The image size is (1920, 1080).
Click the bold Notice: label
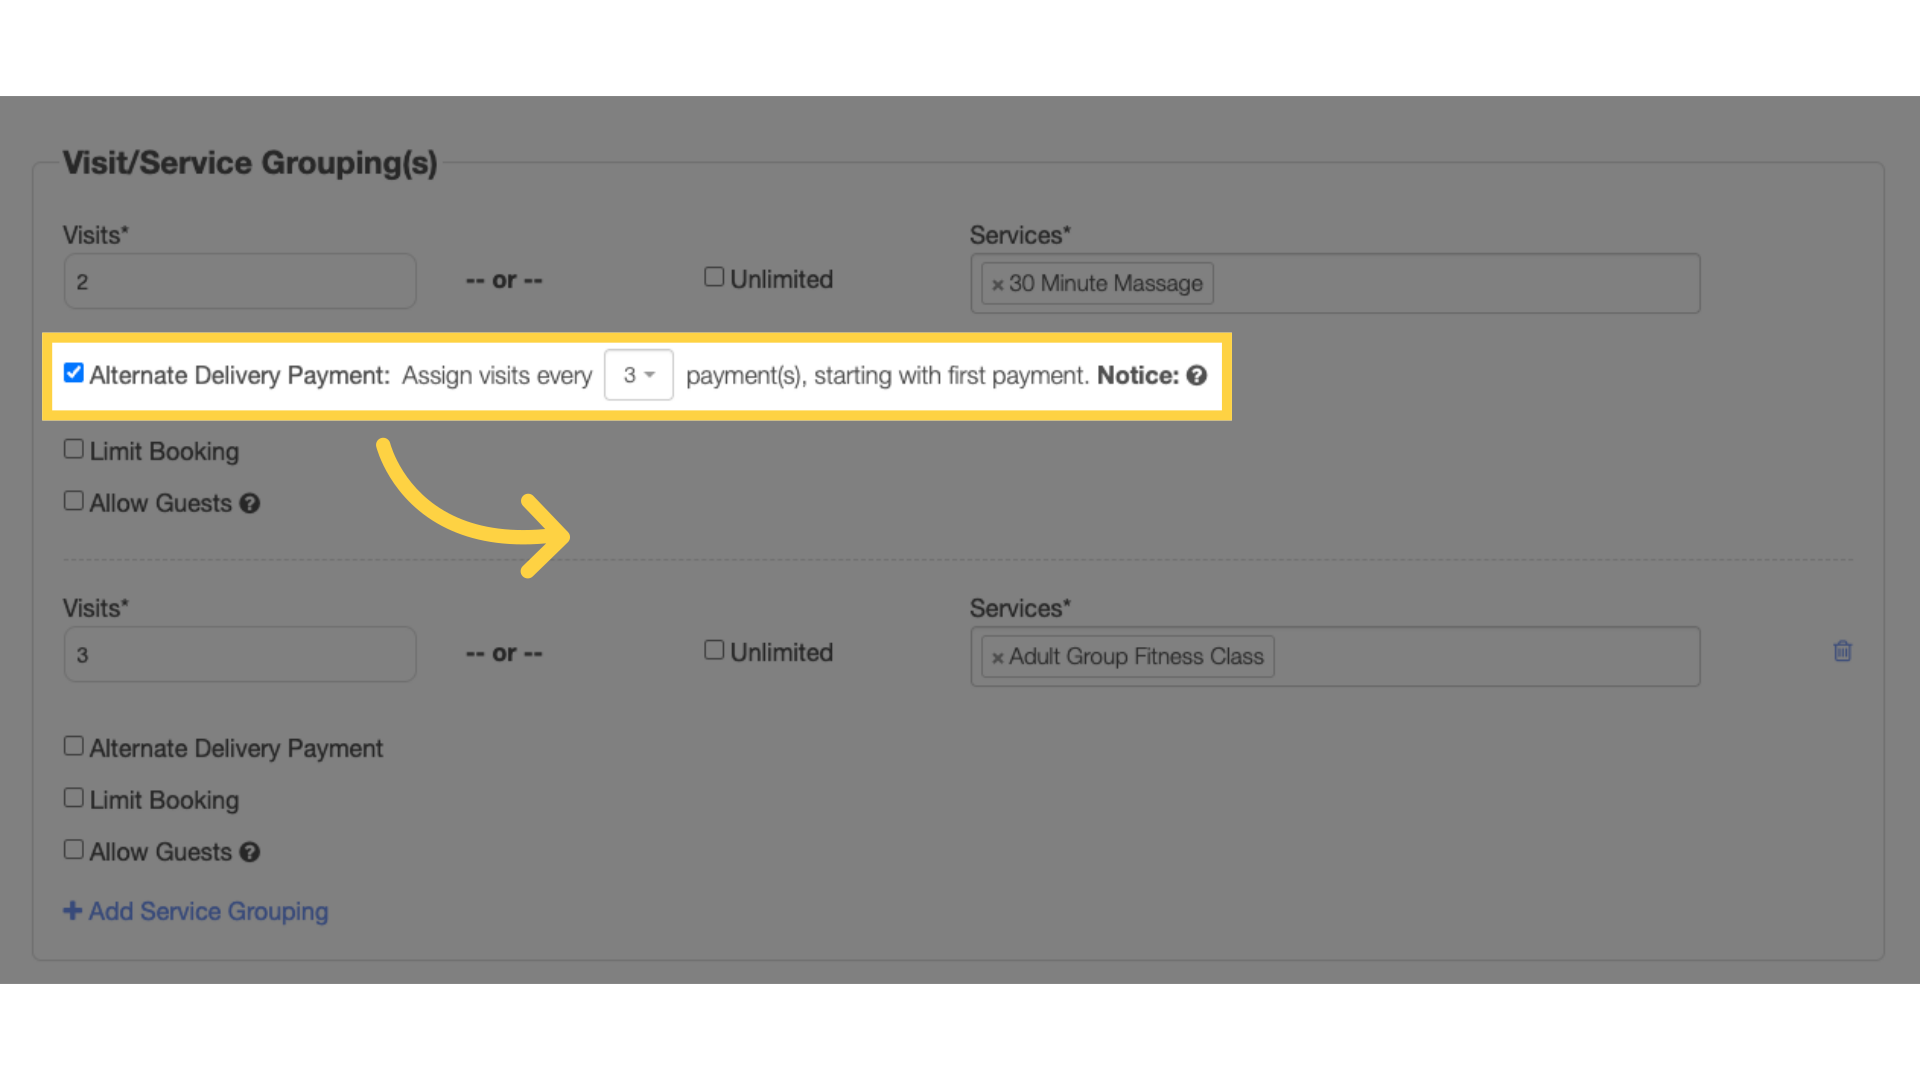(x=1138, y=376)
